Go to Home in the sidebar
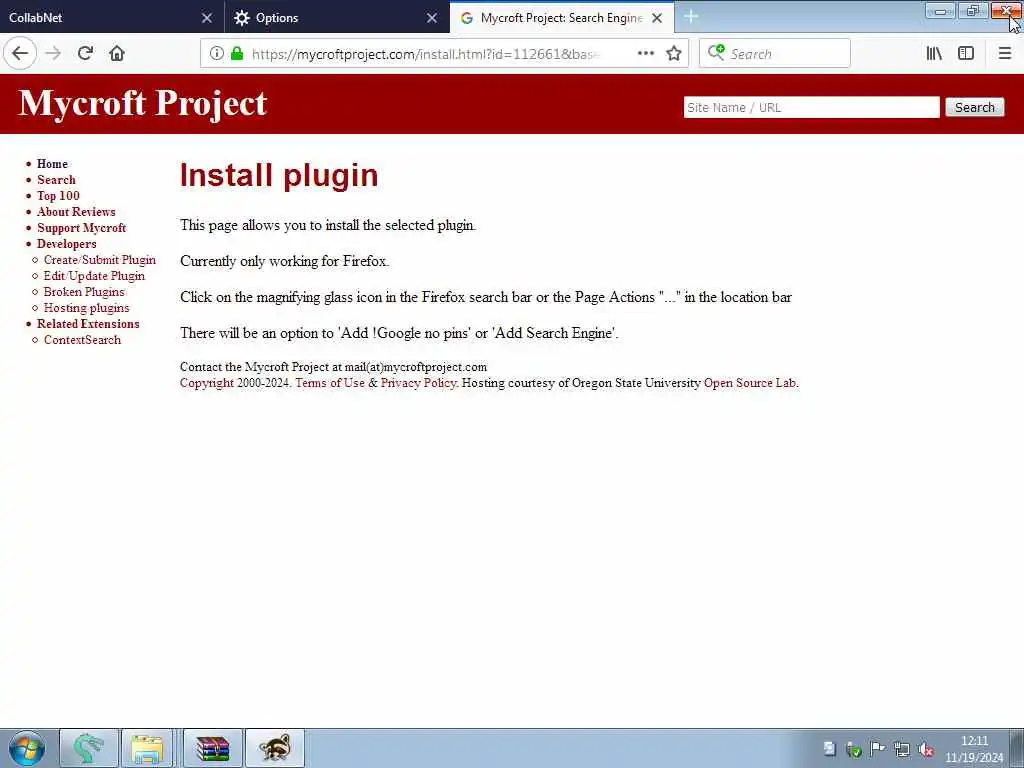The height and width of the screenshot is (768, 1024). (52, 164)
